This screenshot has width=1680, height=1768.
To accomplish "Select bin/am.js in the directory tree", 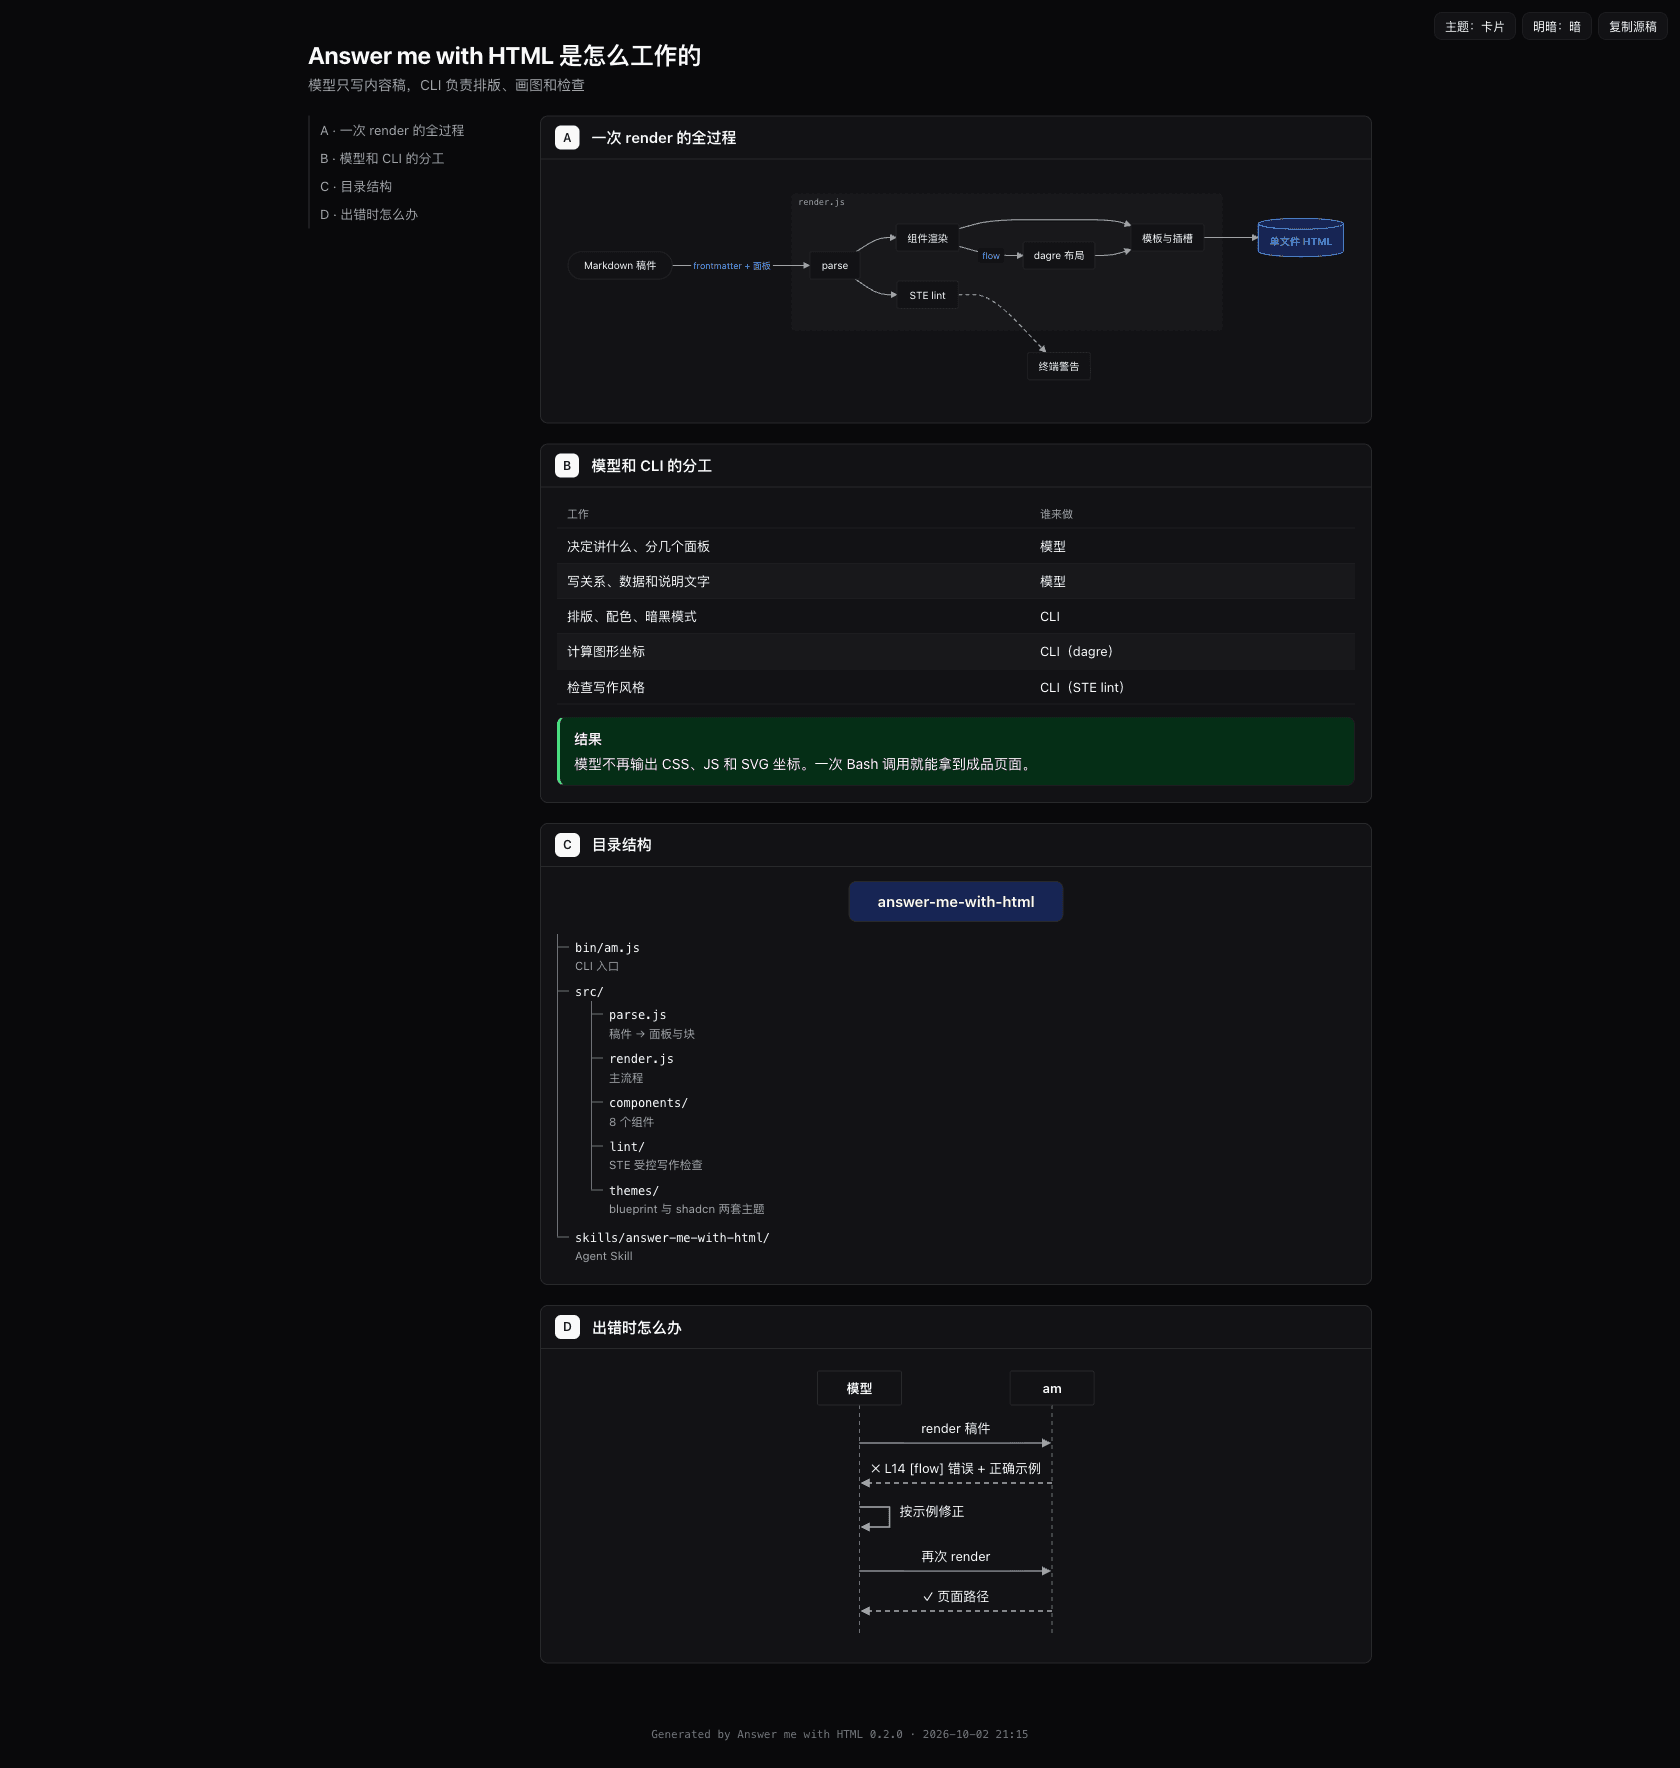I will point(607,948).
